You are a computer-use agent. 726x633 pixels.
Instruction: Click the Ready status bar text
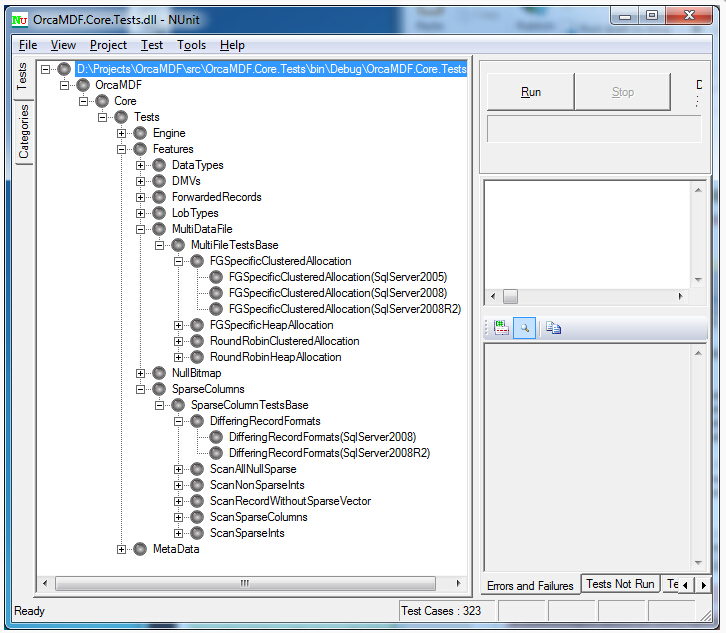coord(30,611)
